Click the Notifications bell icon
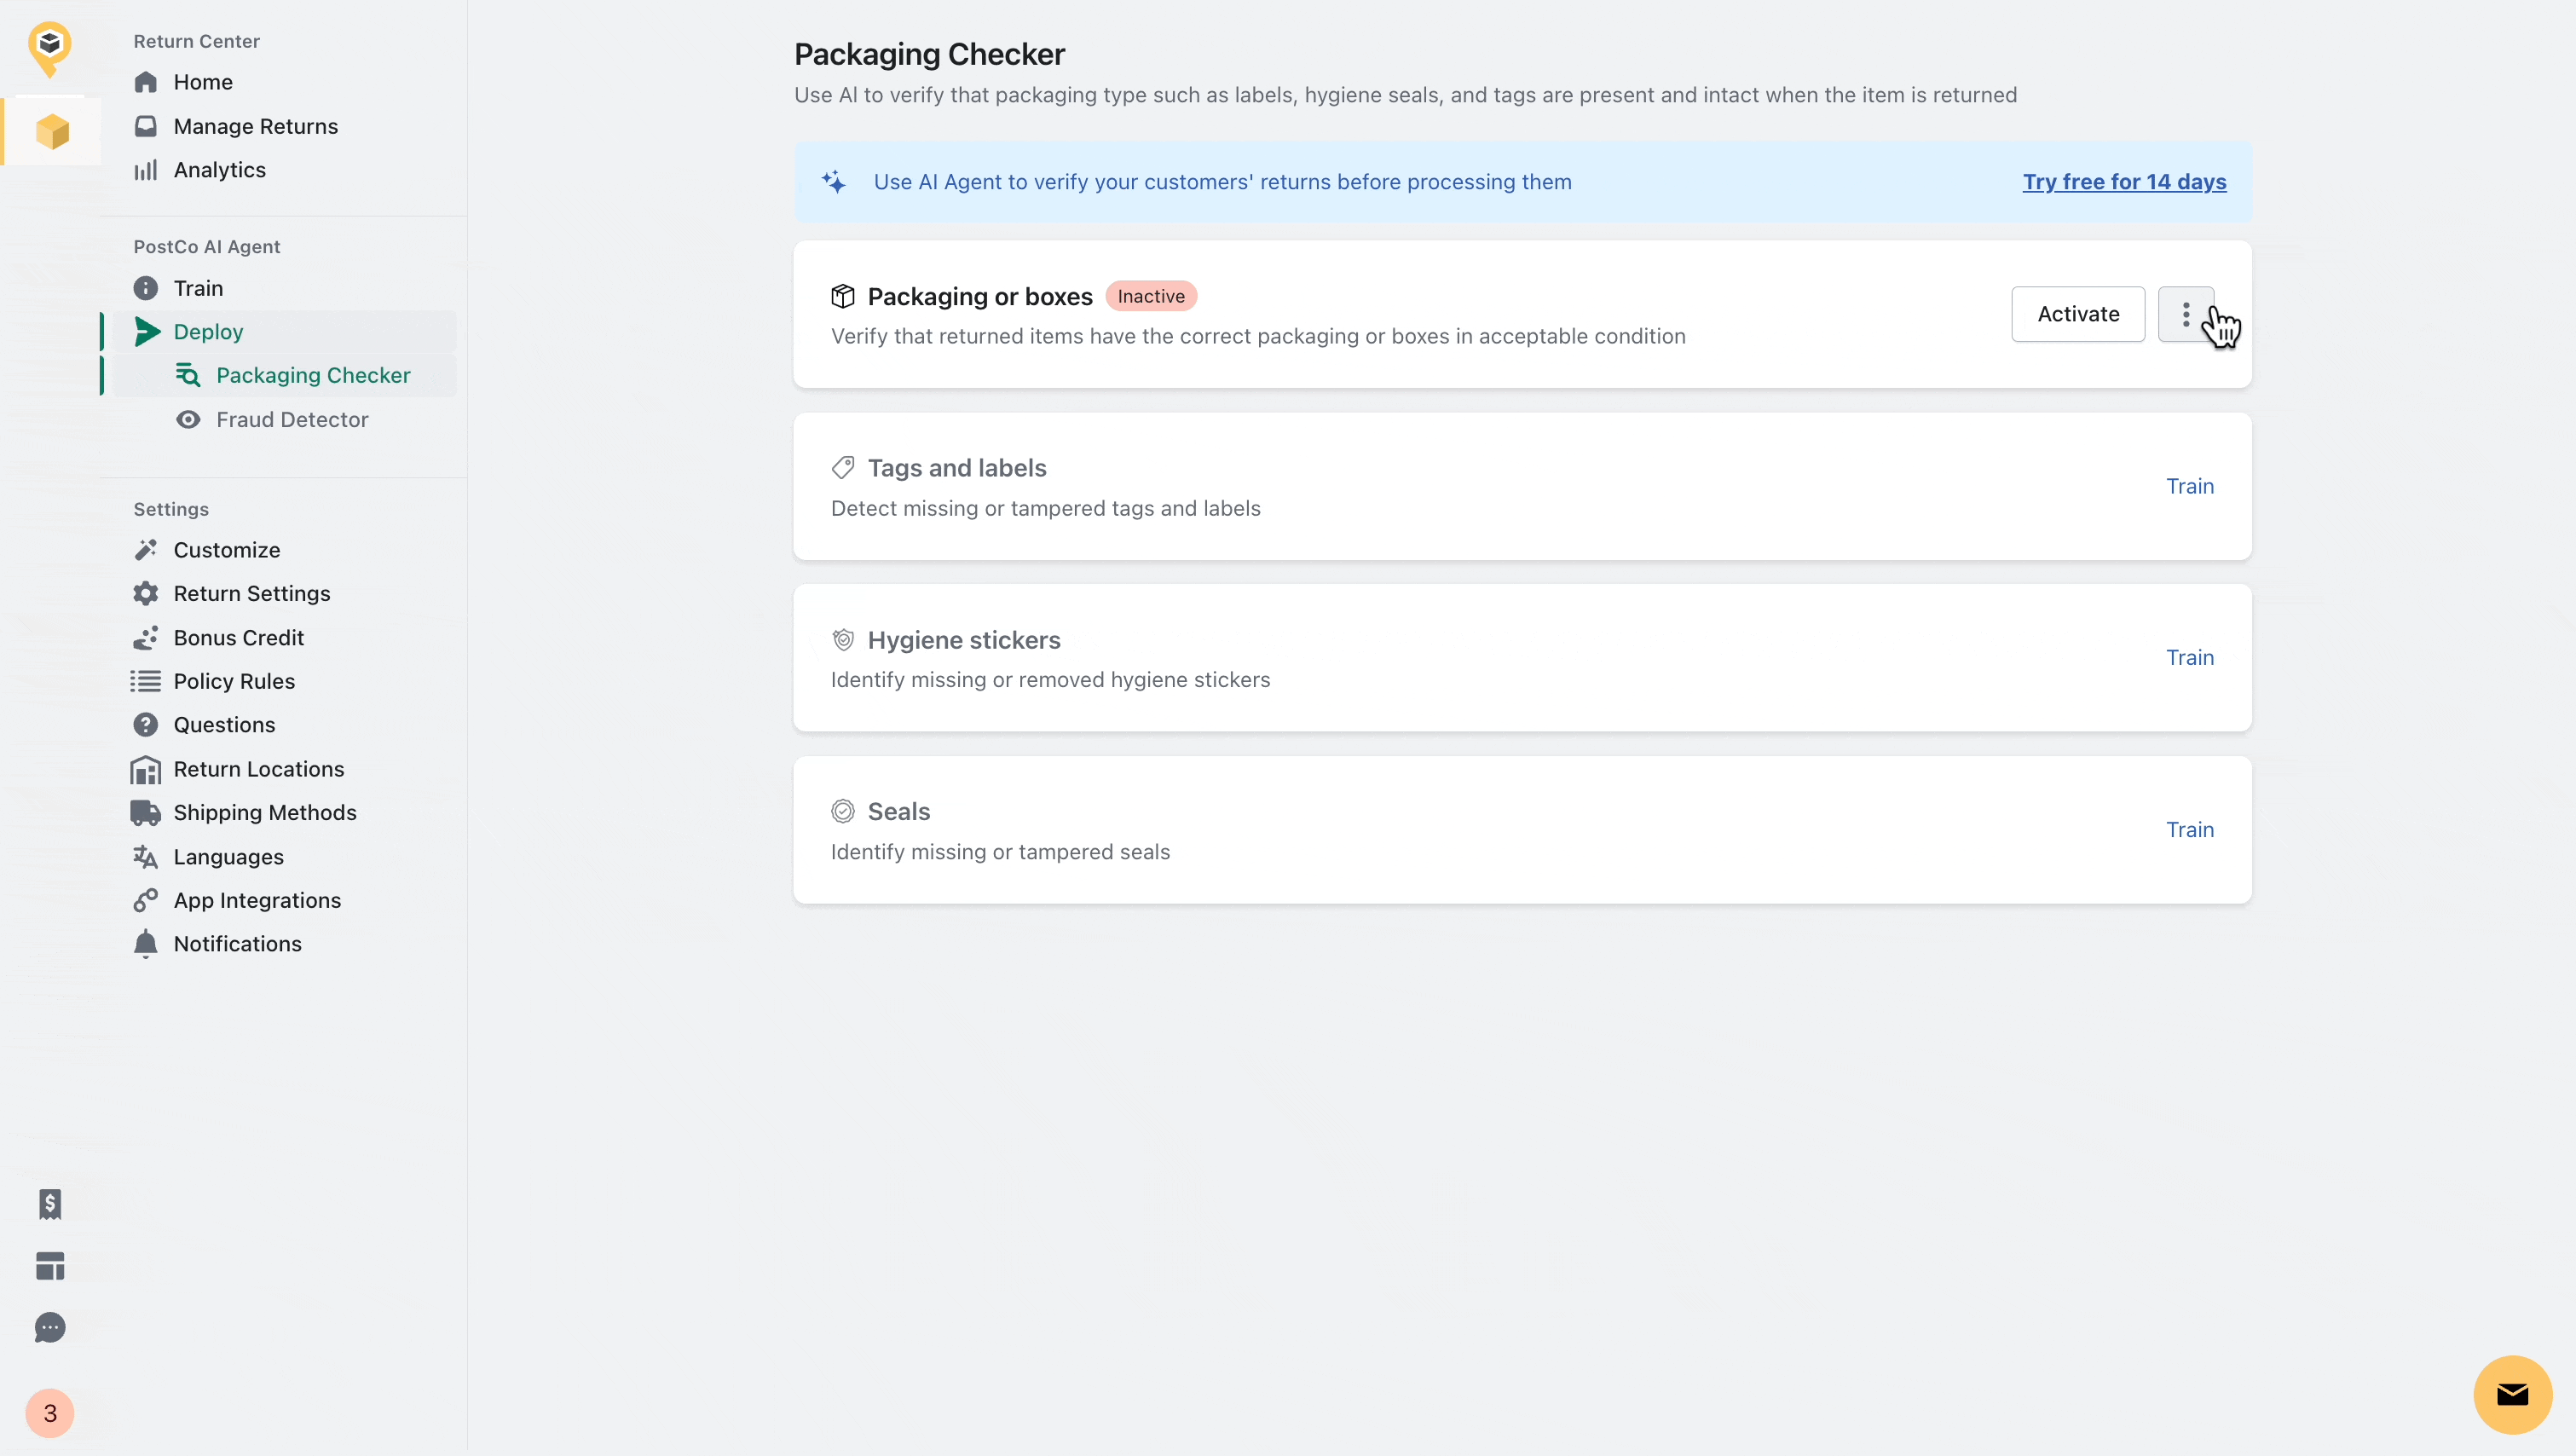 pyautogui.click(x=146, y=944)
